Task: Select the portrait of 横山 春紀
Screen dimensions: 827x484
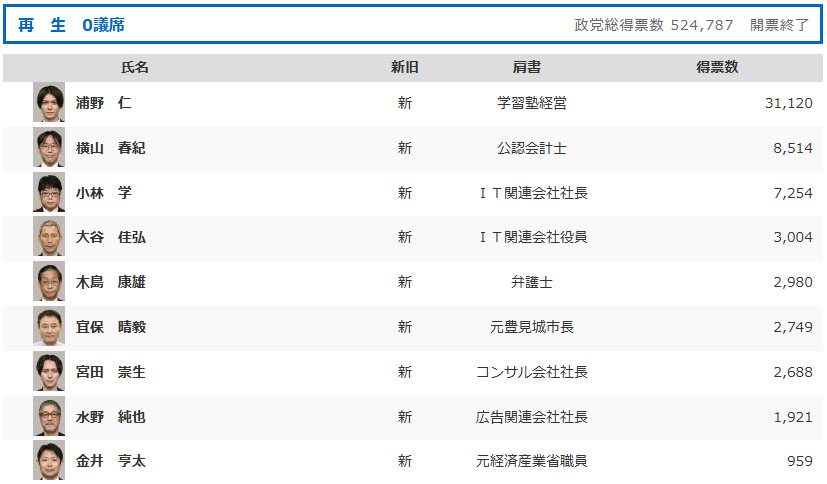Action: [49, 148]
